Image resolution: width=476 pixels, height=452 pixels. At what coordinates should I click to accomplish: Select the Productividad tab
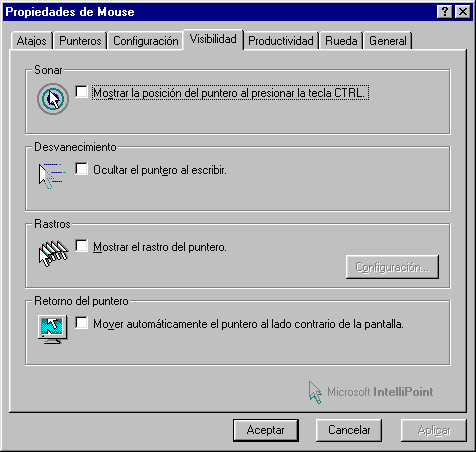click(281, 41)
